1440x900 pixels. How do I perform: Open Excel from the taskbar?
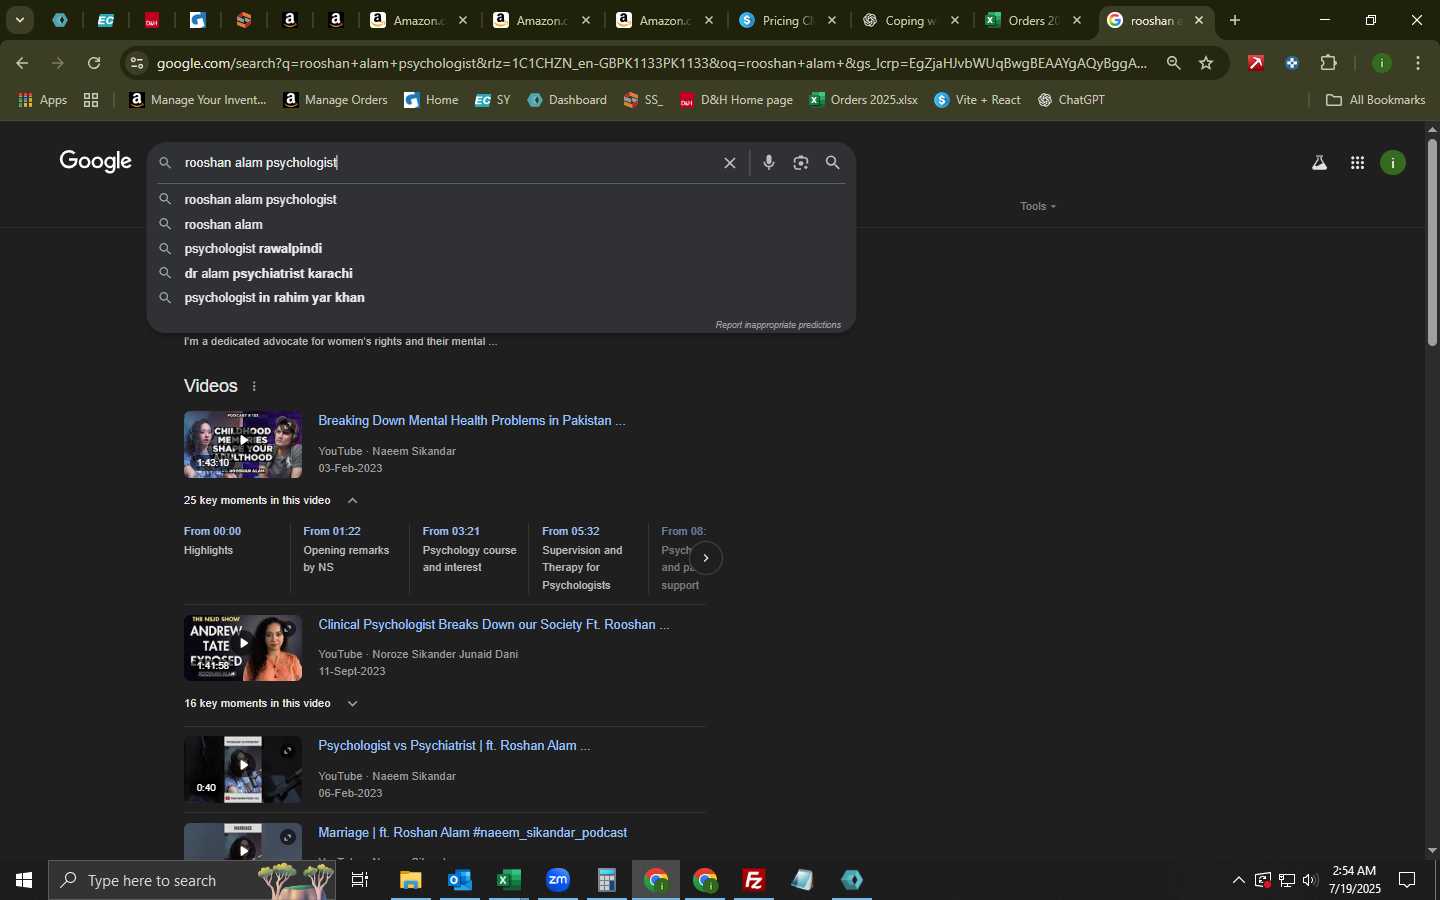509,880
